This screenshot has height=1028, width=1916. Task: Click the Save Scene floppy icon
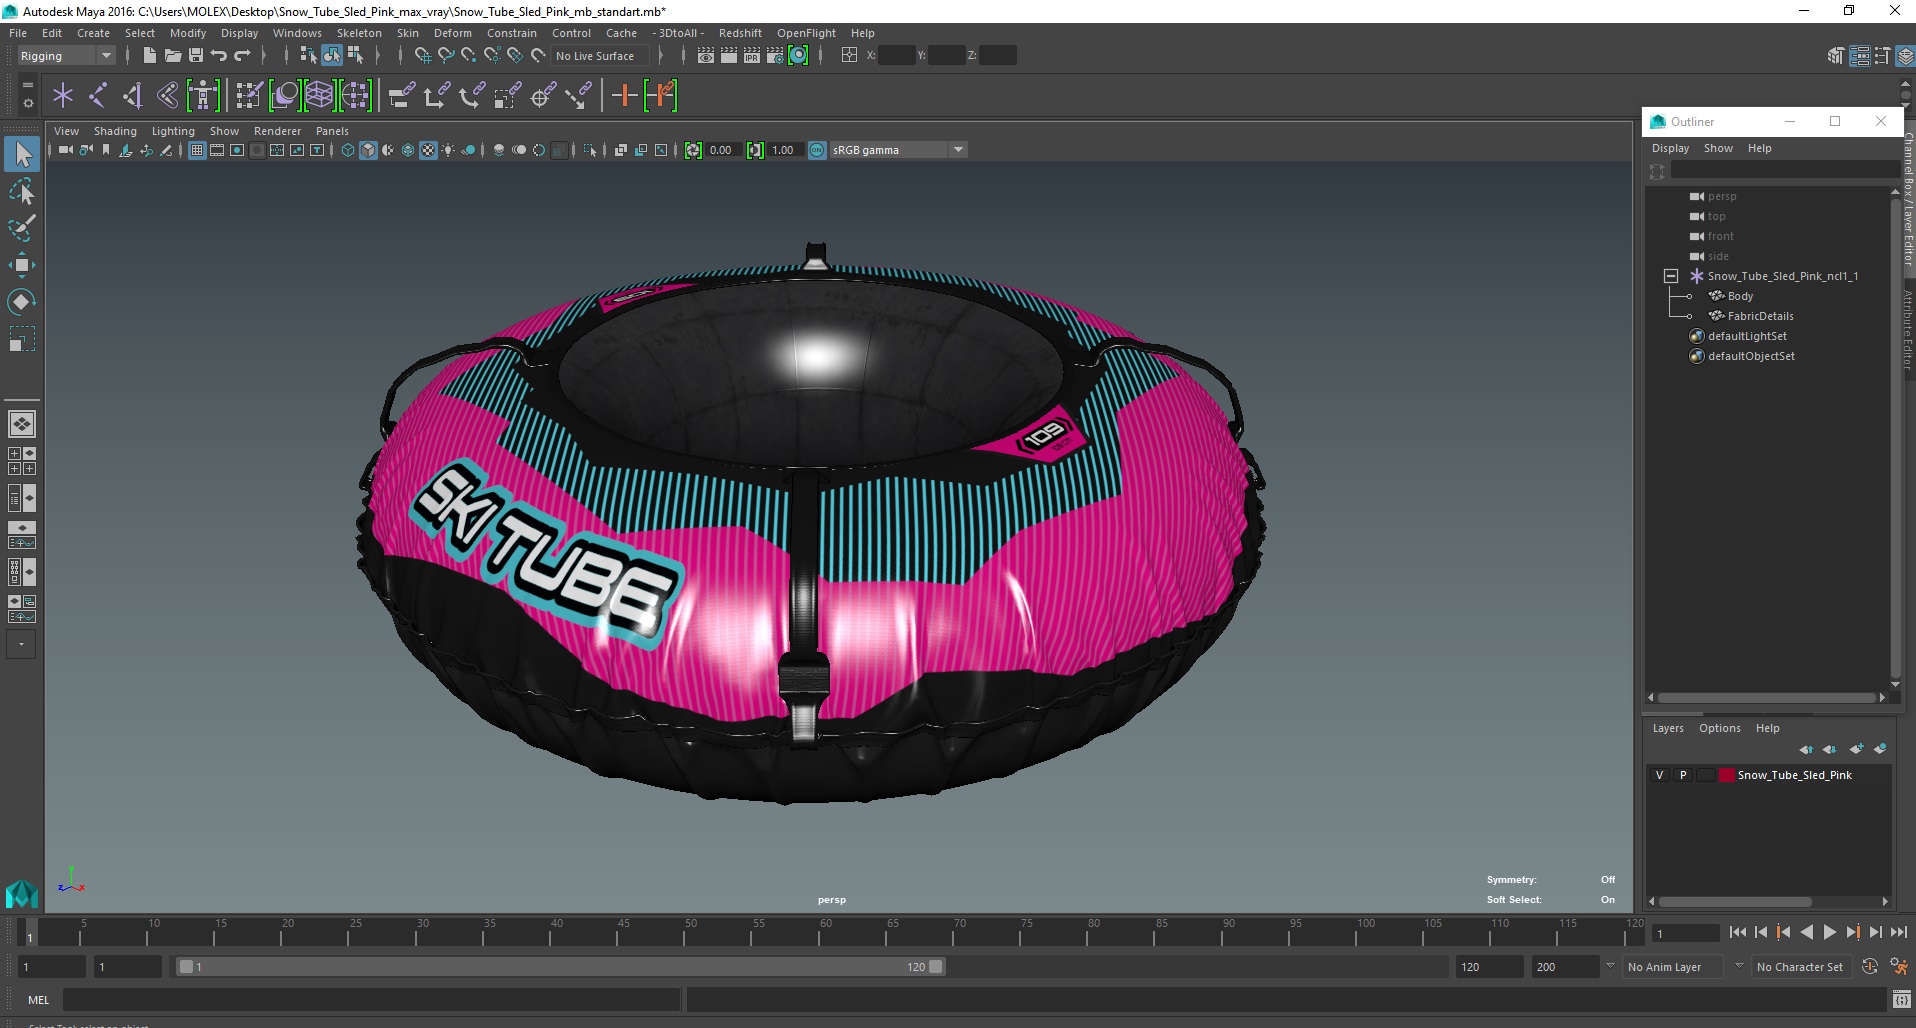point(195,55)
